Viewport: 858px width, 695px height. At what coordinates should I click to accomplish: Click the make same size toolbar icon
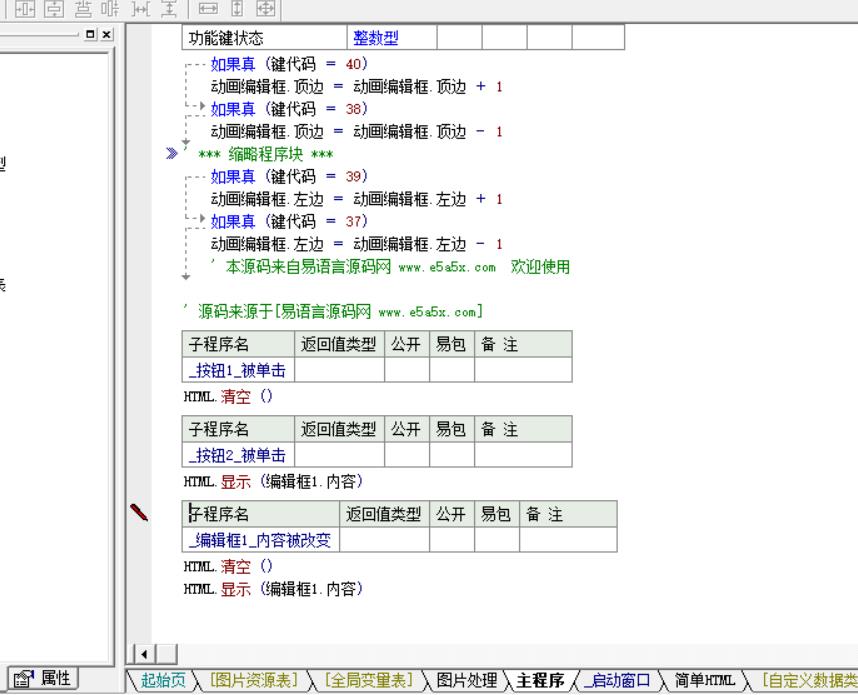coord(266,8)
